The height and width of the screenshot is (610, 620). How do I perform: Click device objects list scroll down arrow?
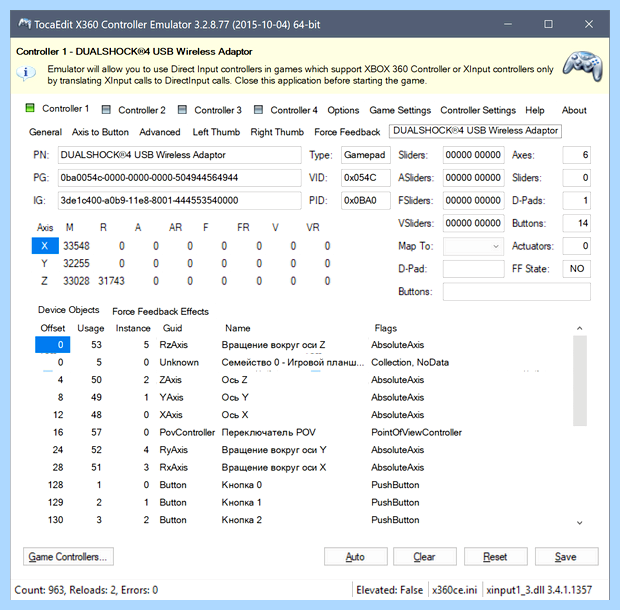coord(580,523)
